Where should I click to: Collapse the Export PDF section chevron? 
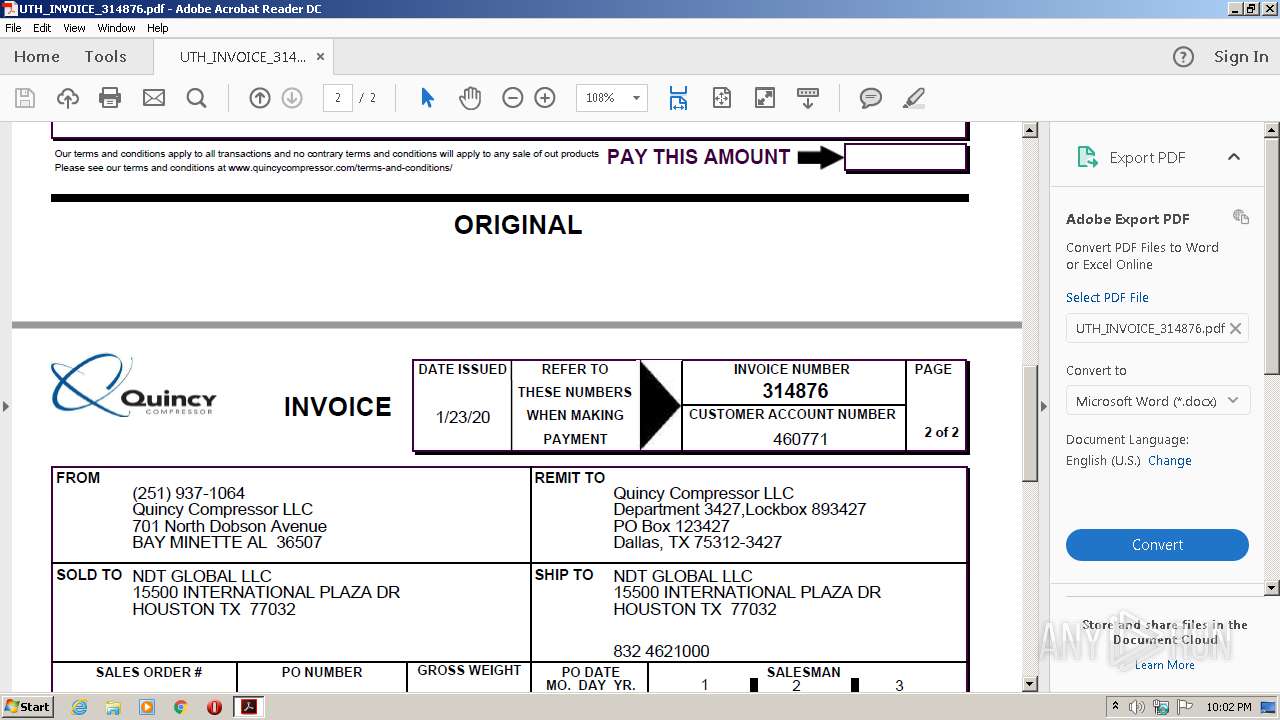click(x=1233, y=157)
